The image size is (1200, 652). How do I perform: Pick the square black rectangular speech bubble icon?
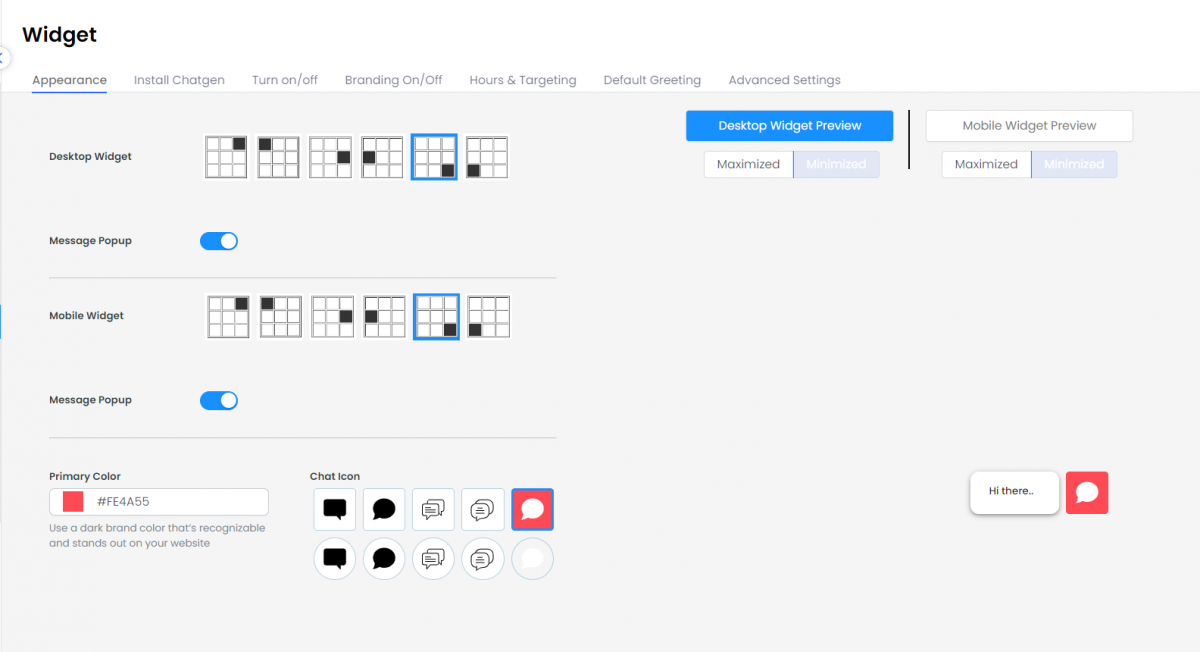[x=335, y=509]
